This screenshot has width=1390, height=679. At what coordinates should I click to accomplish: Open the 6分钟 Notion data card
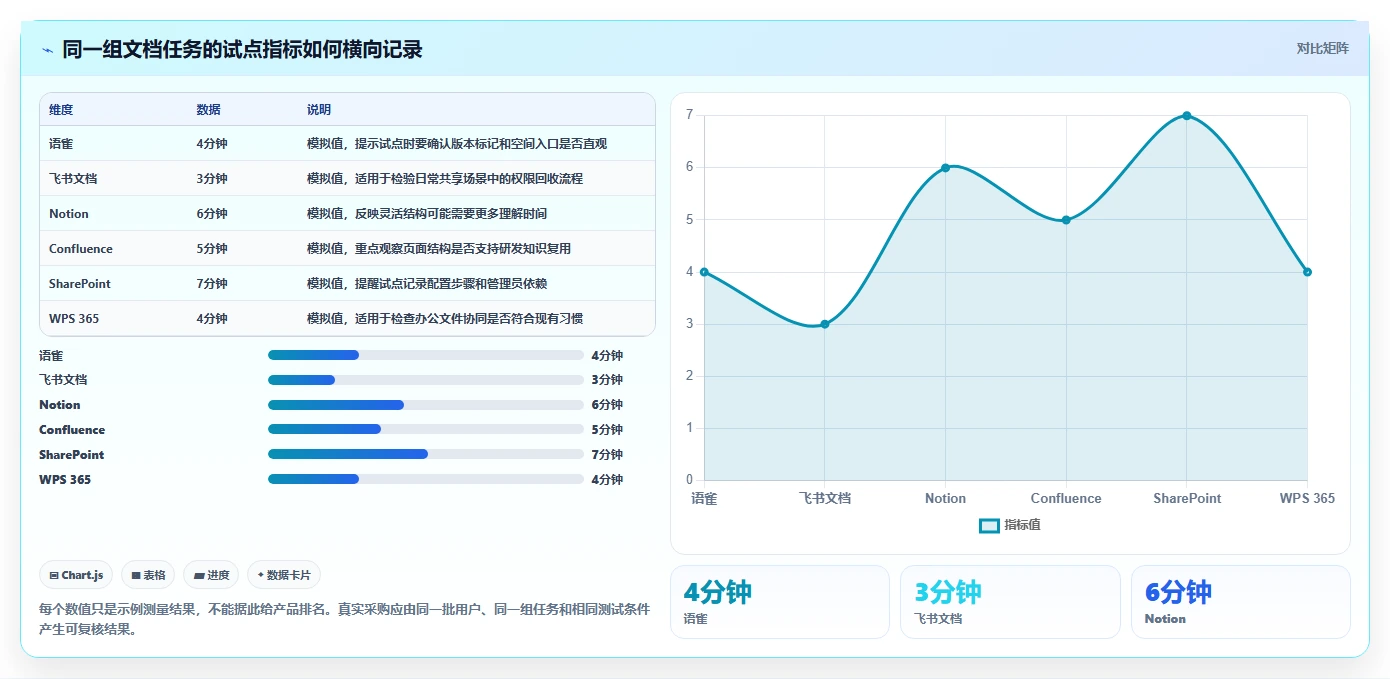coord(1241,602)
